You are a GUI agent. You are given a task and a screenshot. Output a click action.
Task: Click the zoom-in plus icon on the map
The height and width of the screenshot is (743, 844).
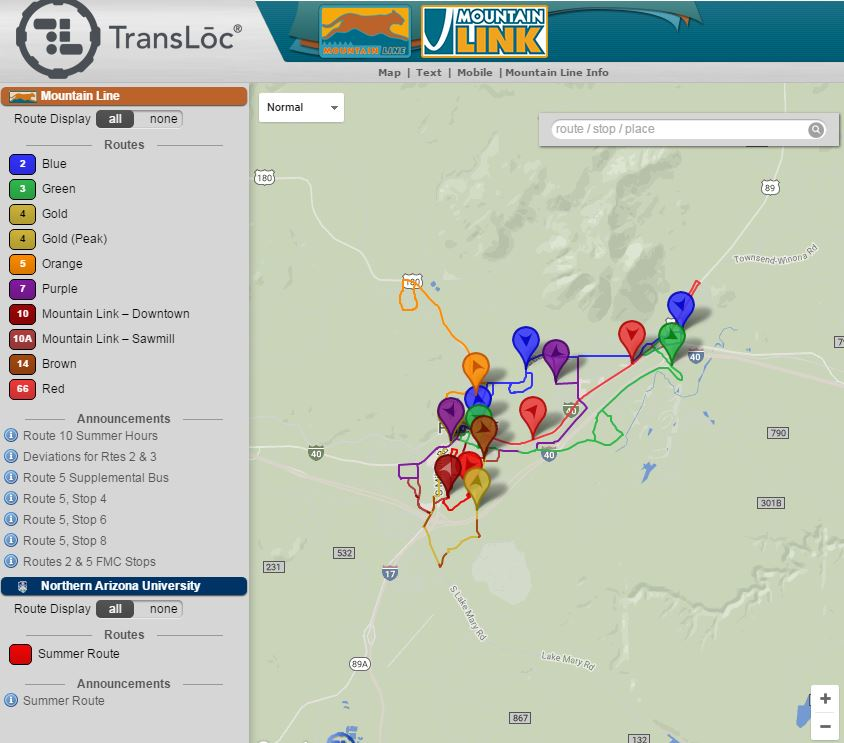tap(825, 697)
